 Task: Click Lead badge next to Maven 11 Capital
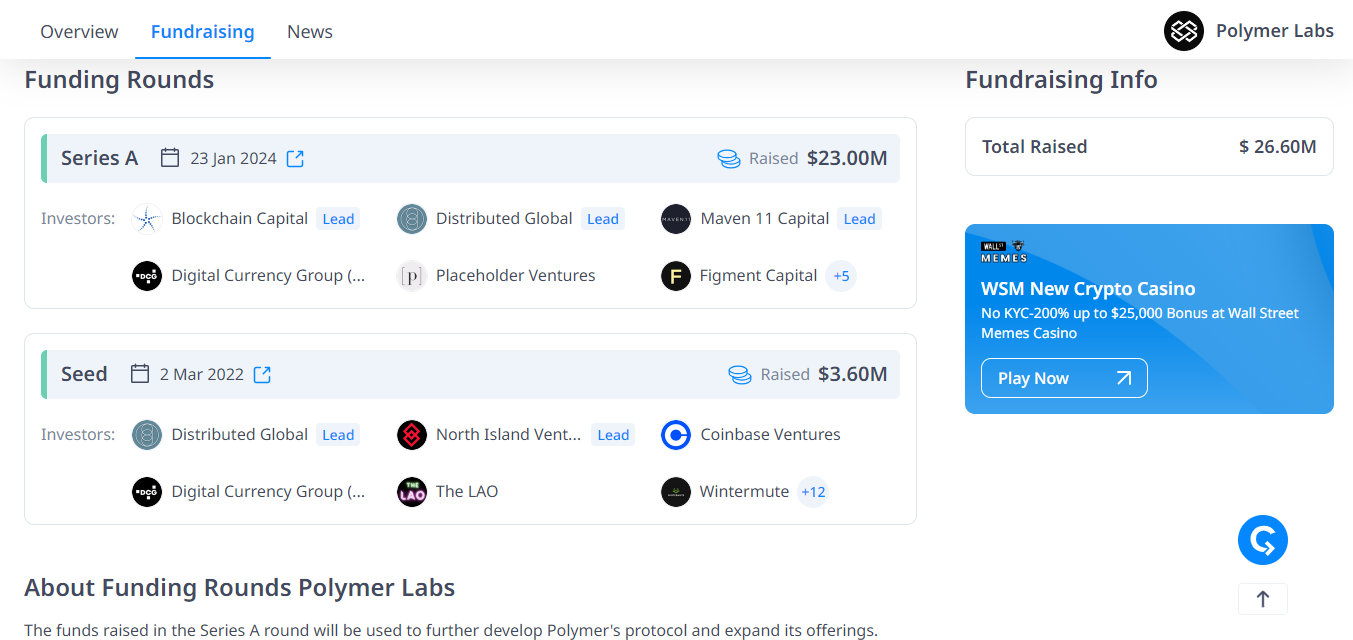pos(860,219)
